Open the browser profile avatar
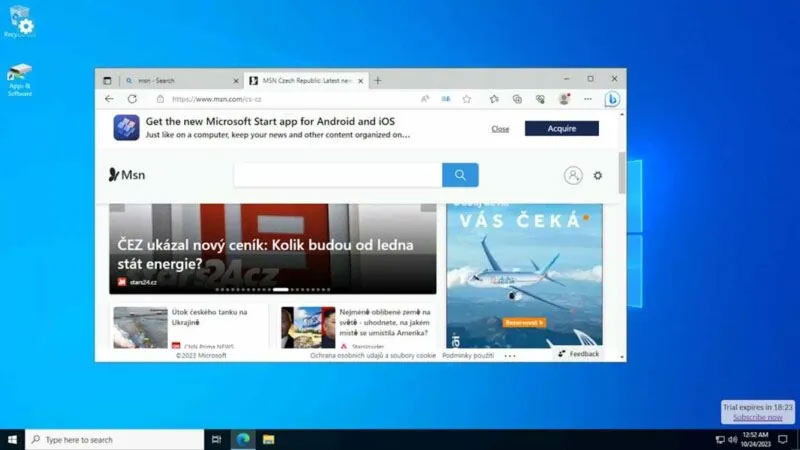 564,99
